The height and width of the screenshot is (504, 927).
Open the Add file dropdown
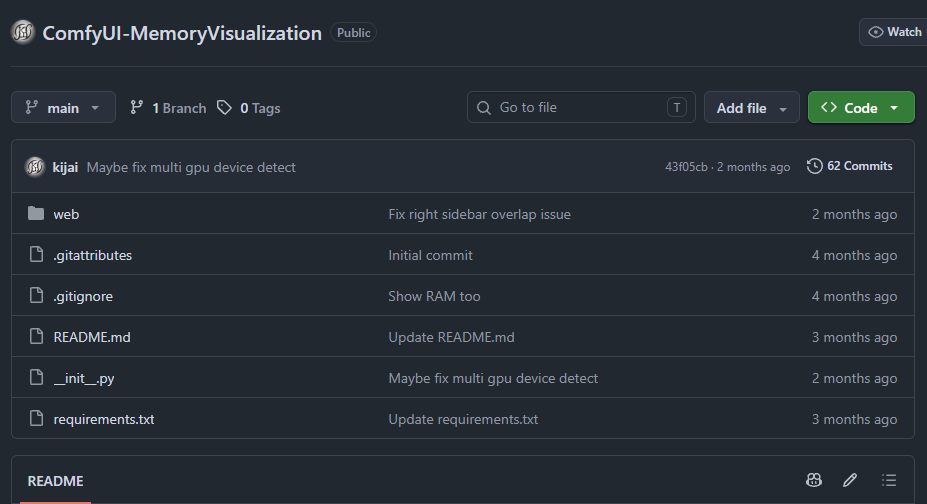pos(751,108)
